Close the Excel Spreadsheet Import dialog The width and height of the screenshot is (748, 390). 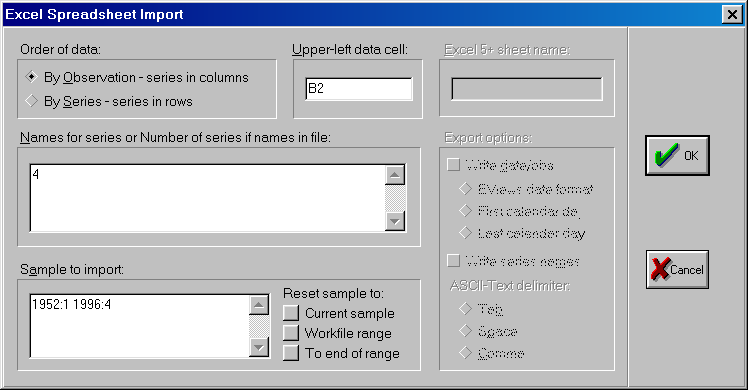click(x=732, y=14)
